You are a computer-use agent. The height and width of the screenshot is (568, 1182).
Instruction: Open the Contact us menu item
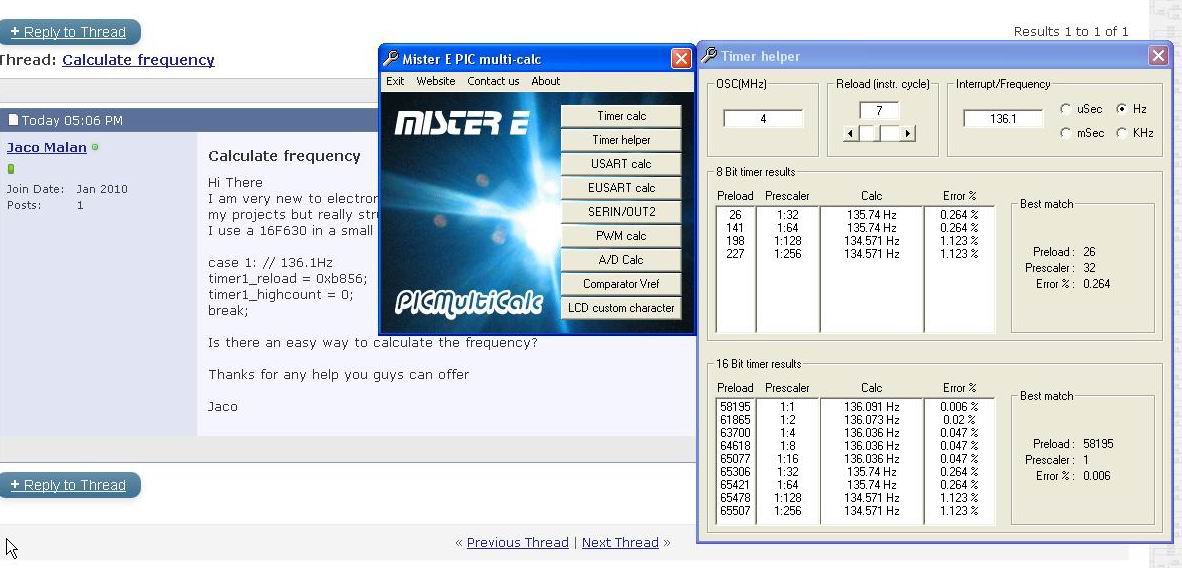coord(493,81)
